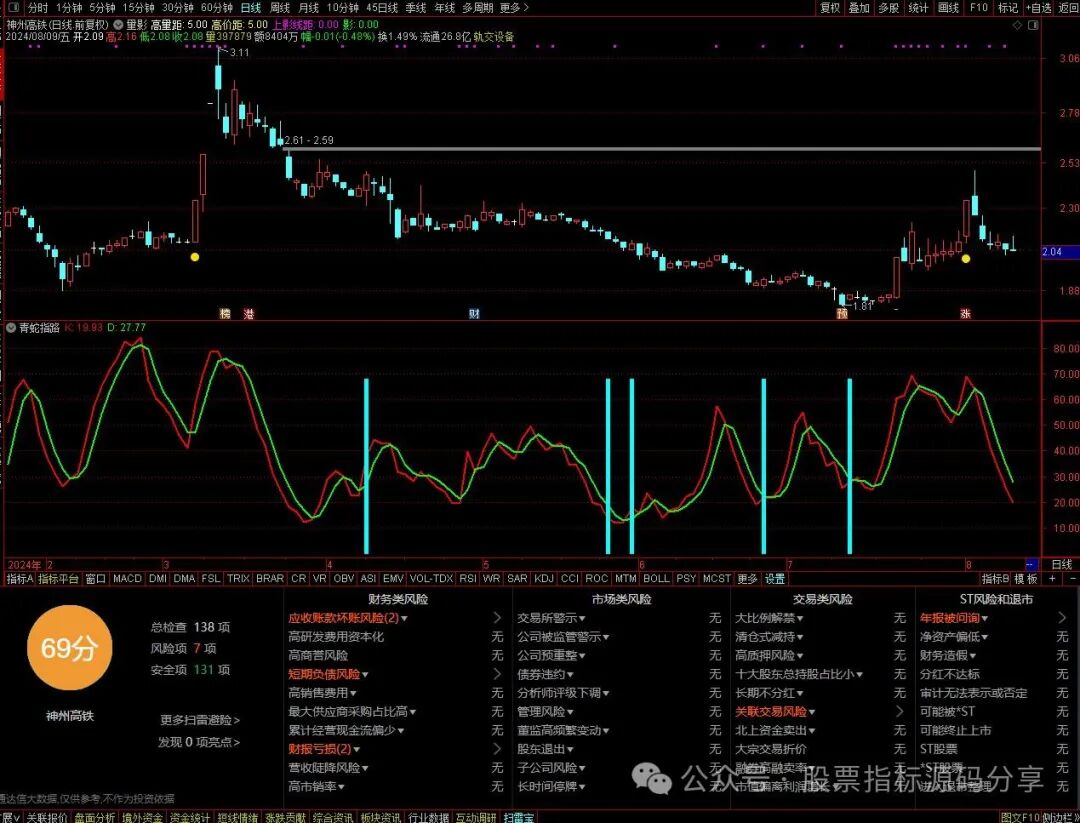Click the 港 marker below the March candles
Viewport: 1080px width, 823px height.
[x=249, y=314]
